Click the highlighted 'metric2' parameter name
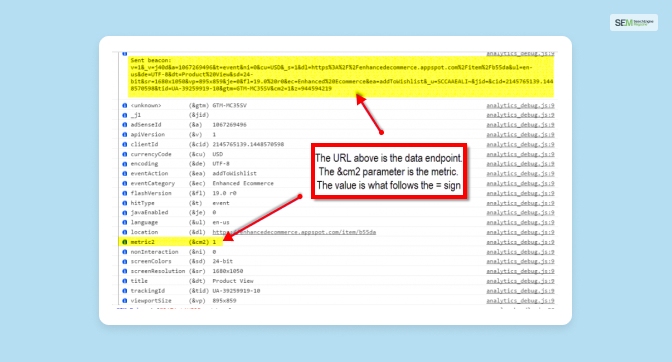Screen dimensions: 672x362 143,242
